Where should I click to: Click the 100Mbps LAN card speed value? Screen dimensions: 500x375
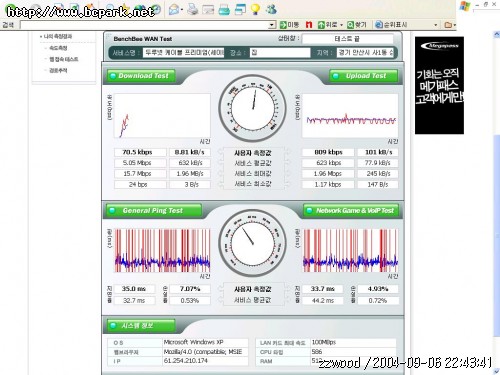(324, 342)
